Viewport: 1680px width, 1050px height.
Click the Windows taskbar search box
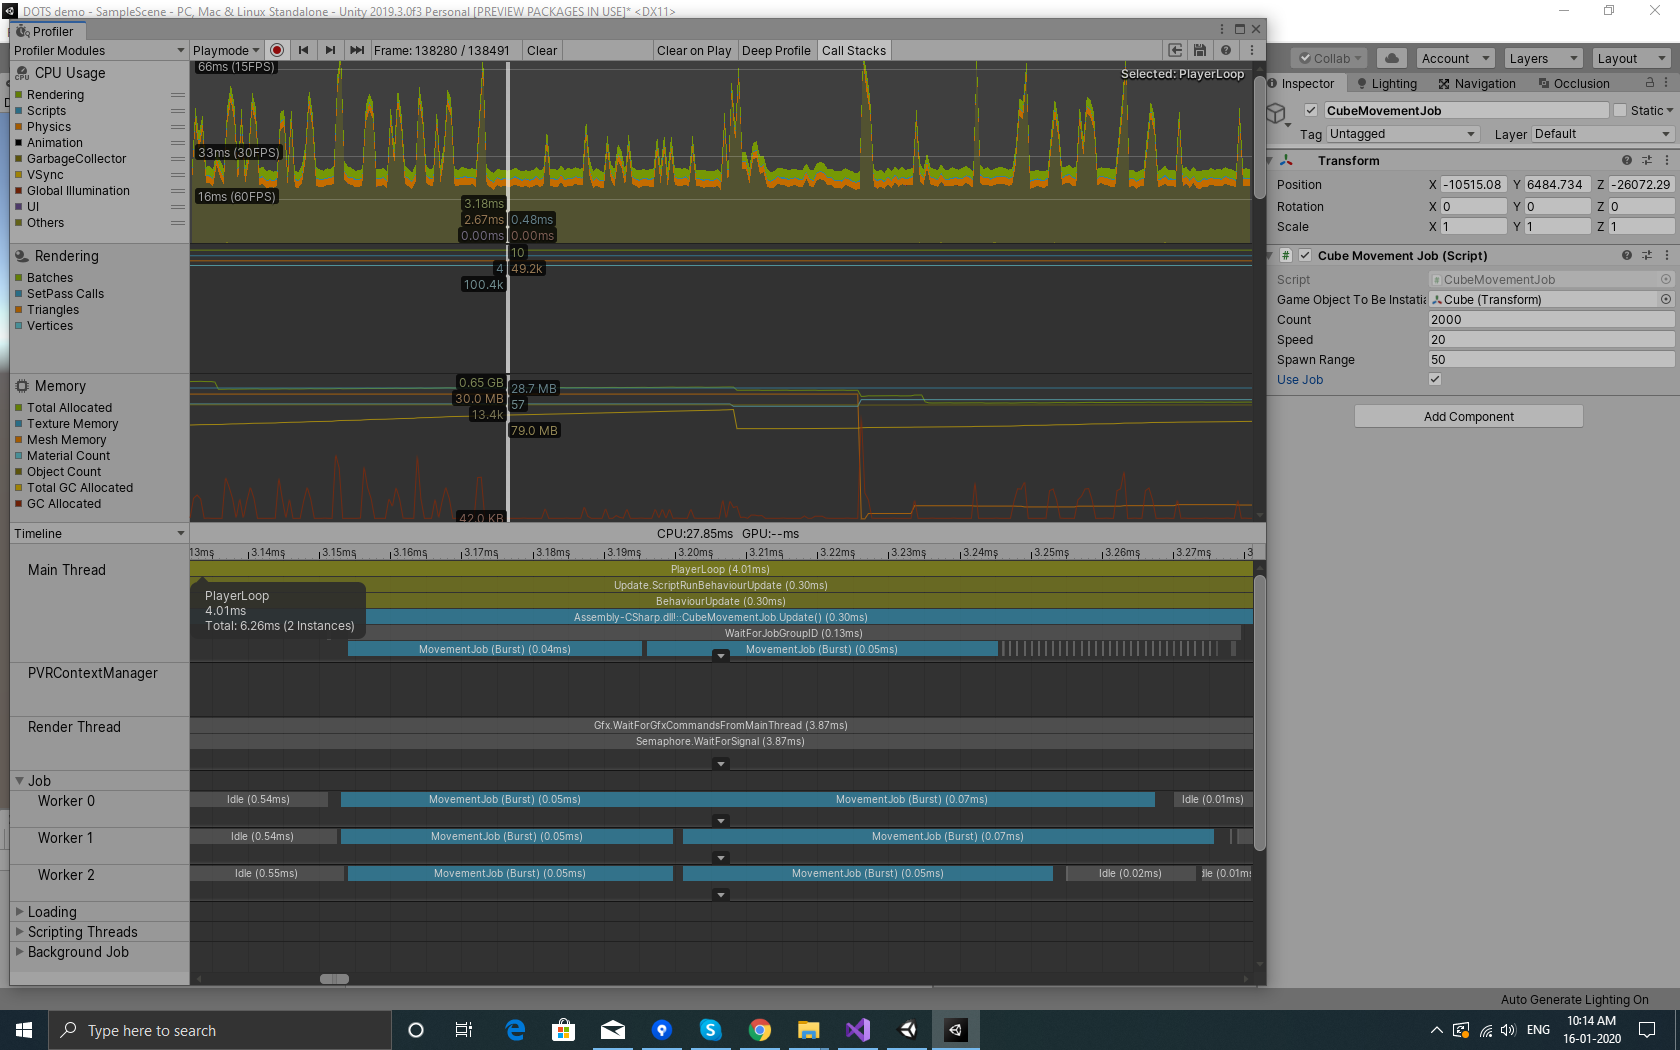(x=219, y=1030)
